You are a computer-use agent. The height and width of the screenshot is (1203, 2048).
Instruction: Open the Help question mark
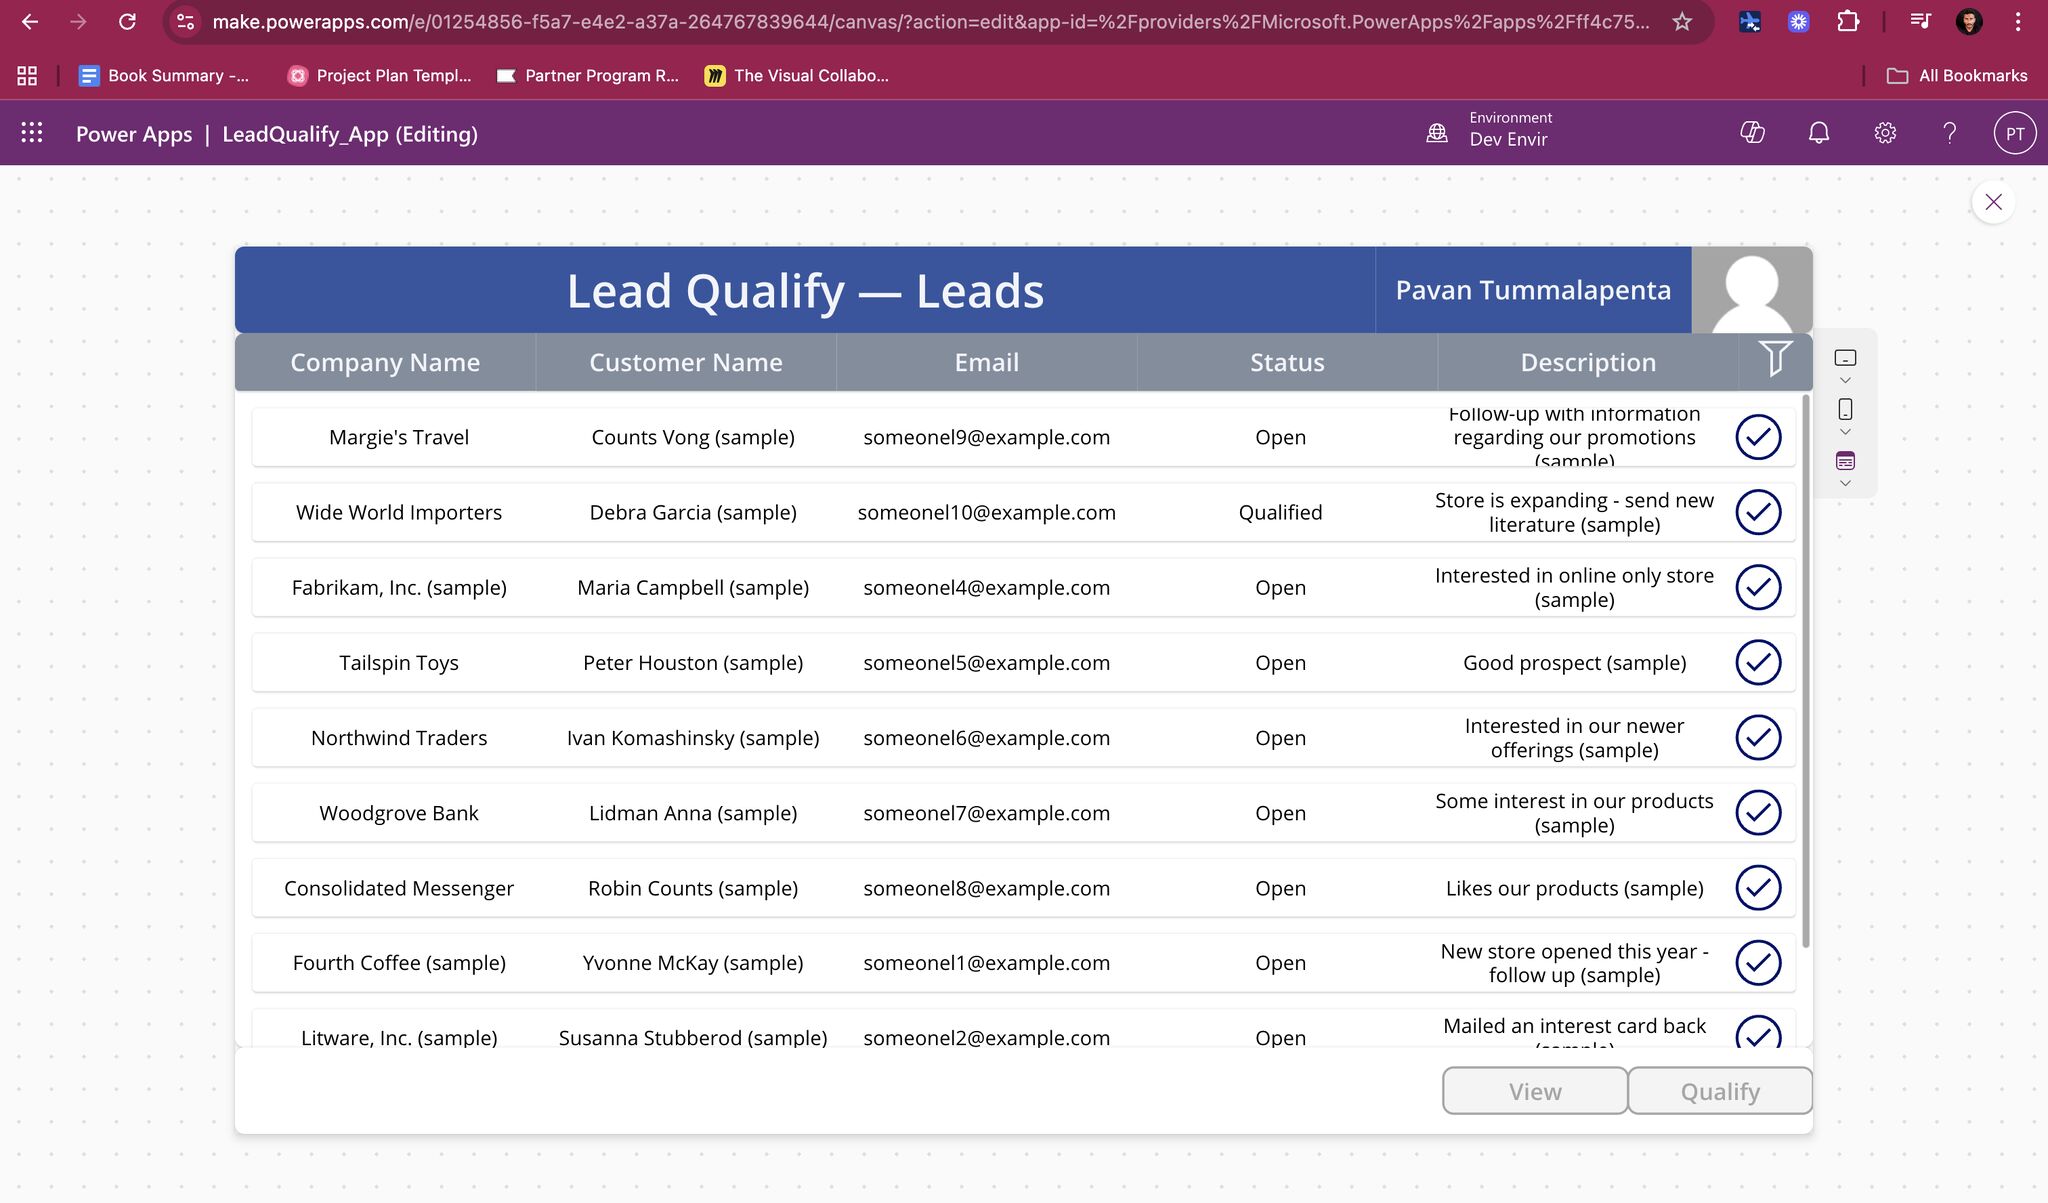1949,132
